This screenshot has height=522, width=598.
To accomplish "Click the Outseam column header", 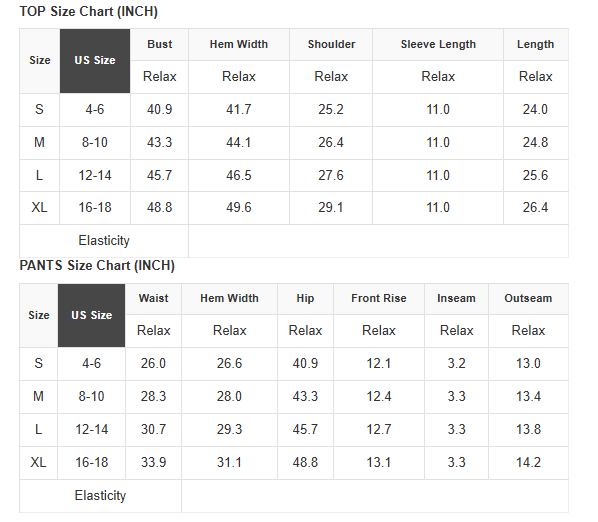I will 528,298.
